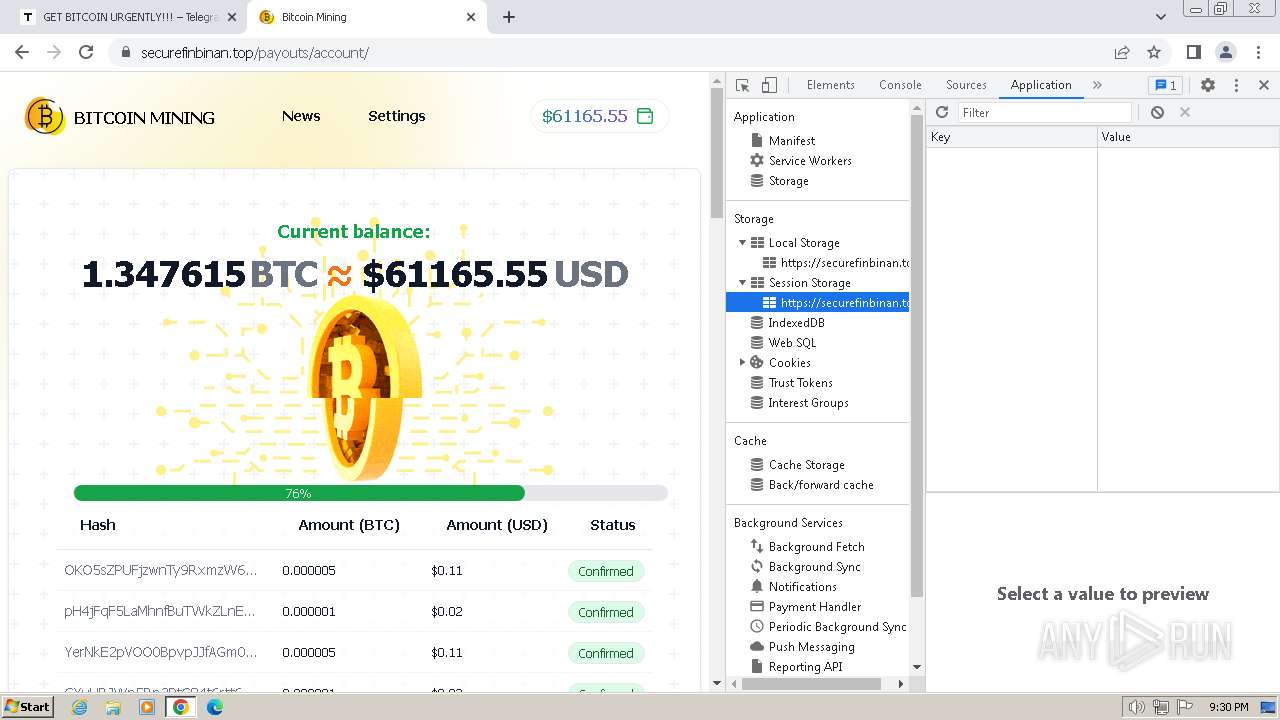1280x720 pixels.
Task: Select Service Workers item
Action: click(x=810, y=161)
